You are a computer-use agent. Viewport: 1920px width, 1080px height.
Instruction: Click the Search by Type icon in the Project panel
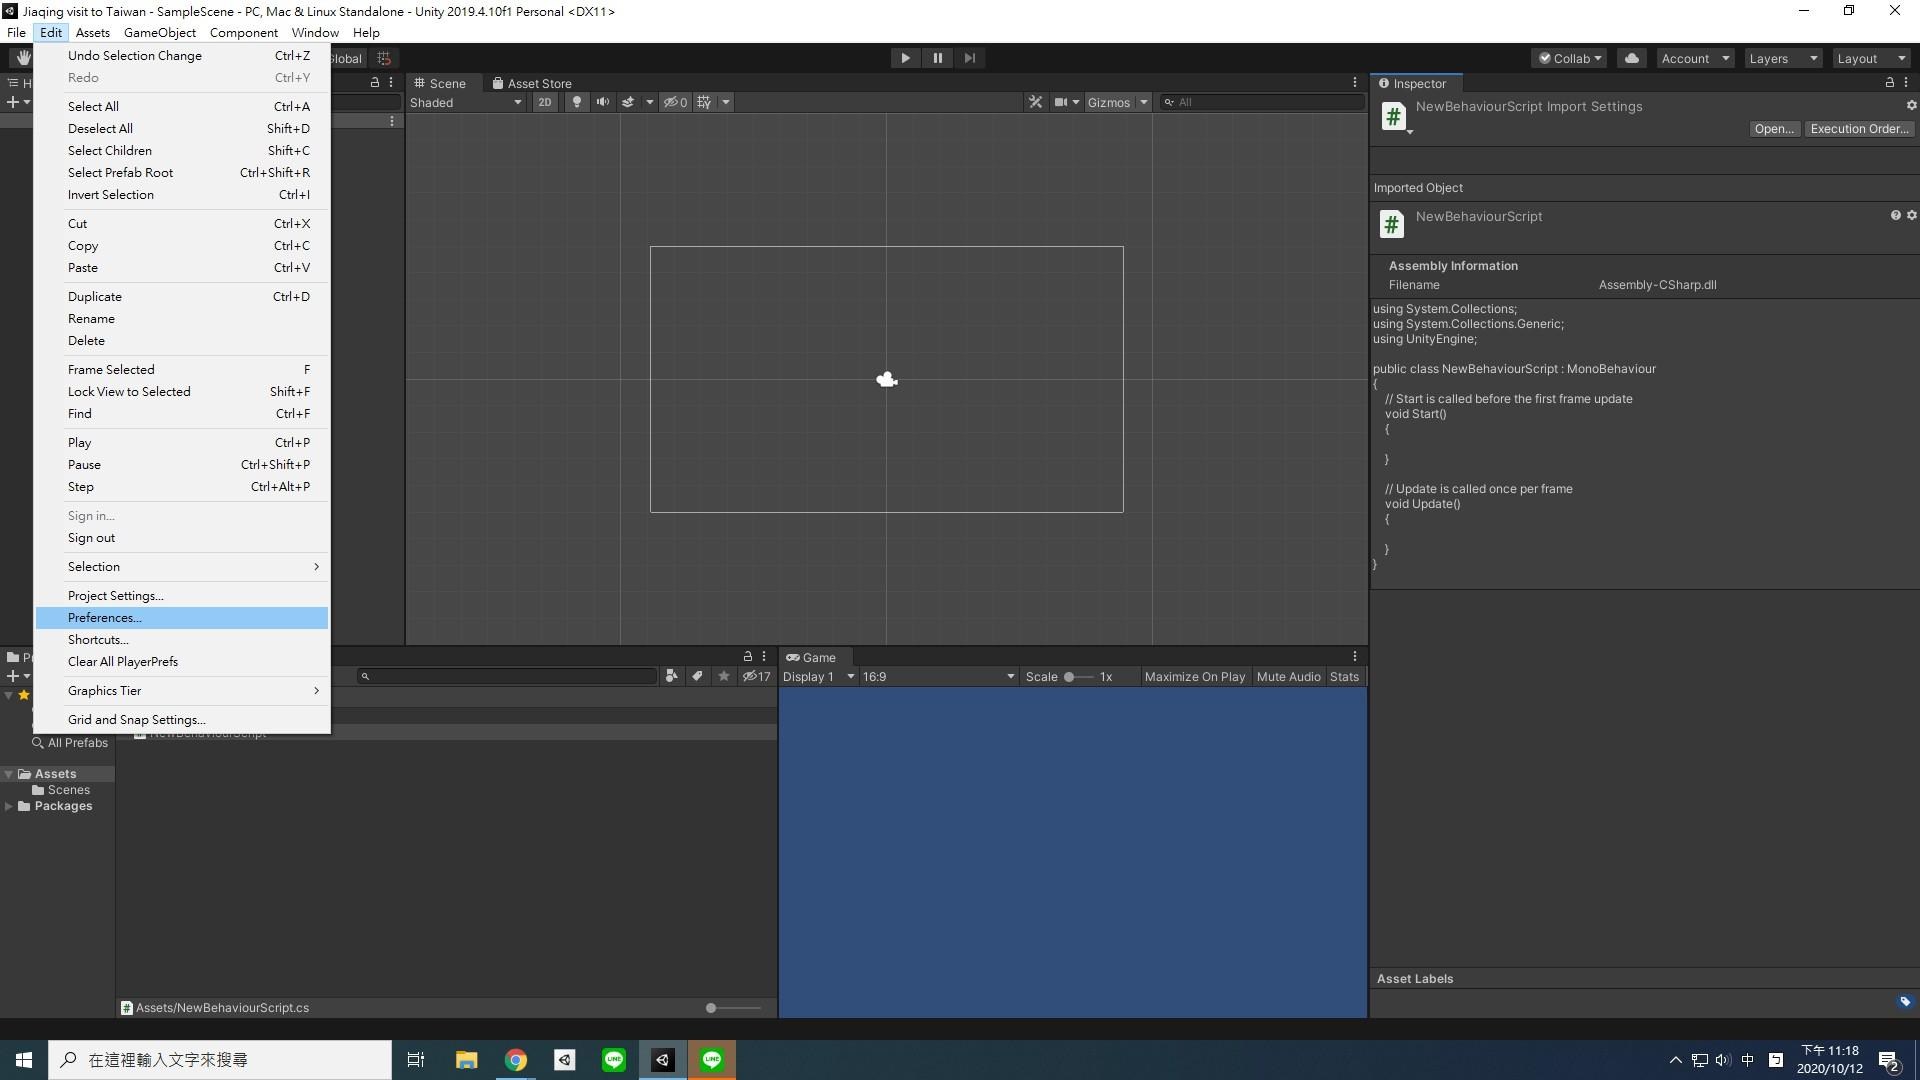(x=671, y=677)
